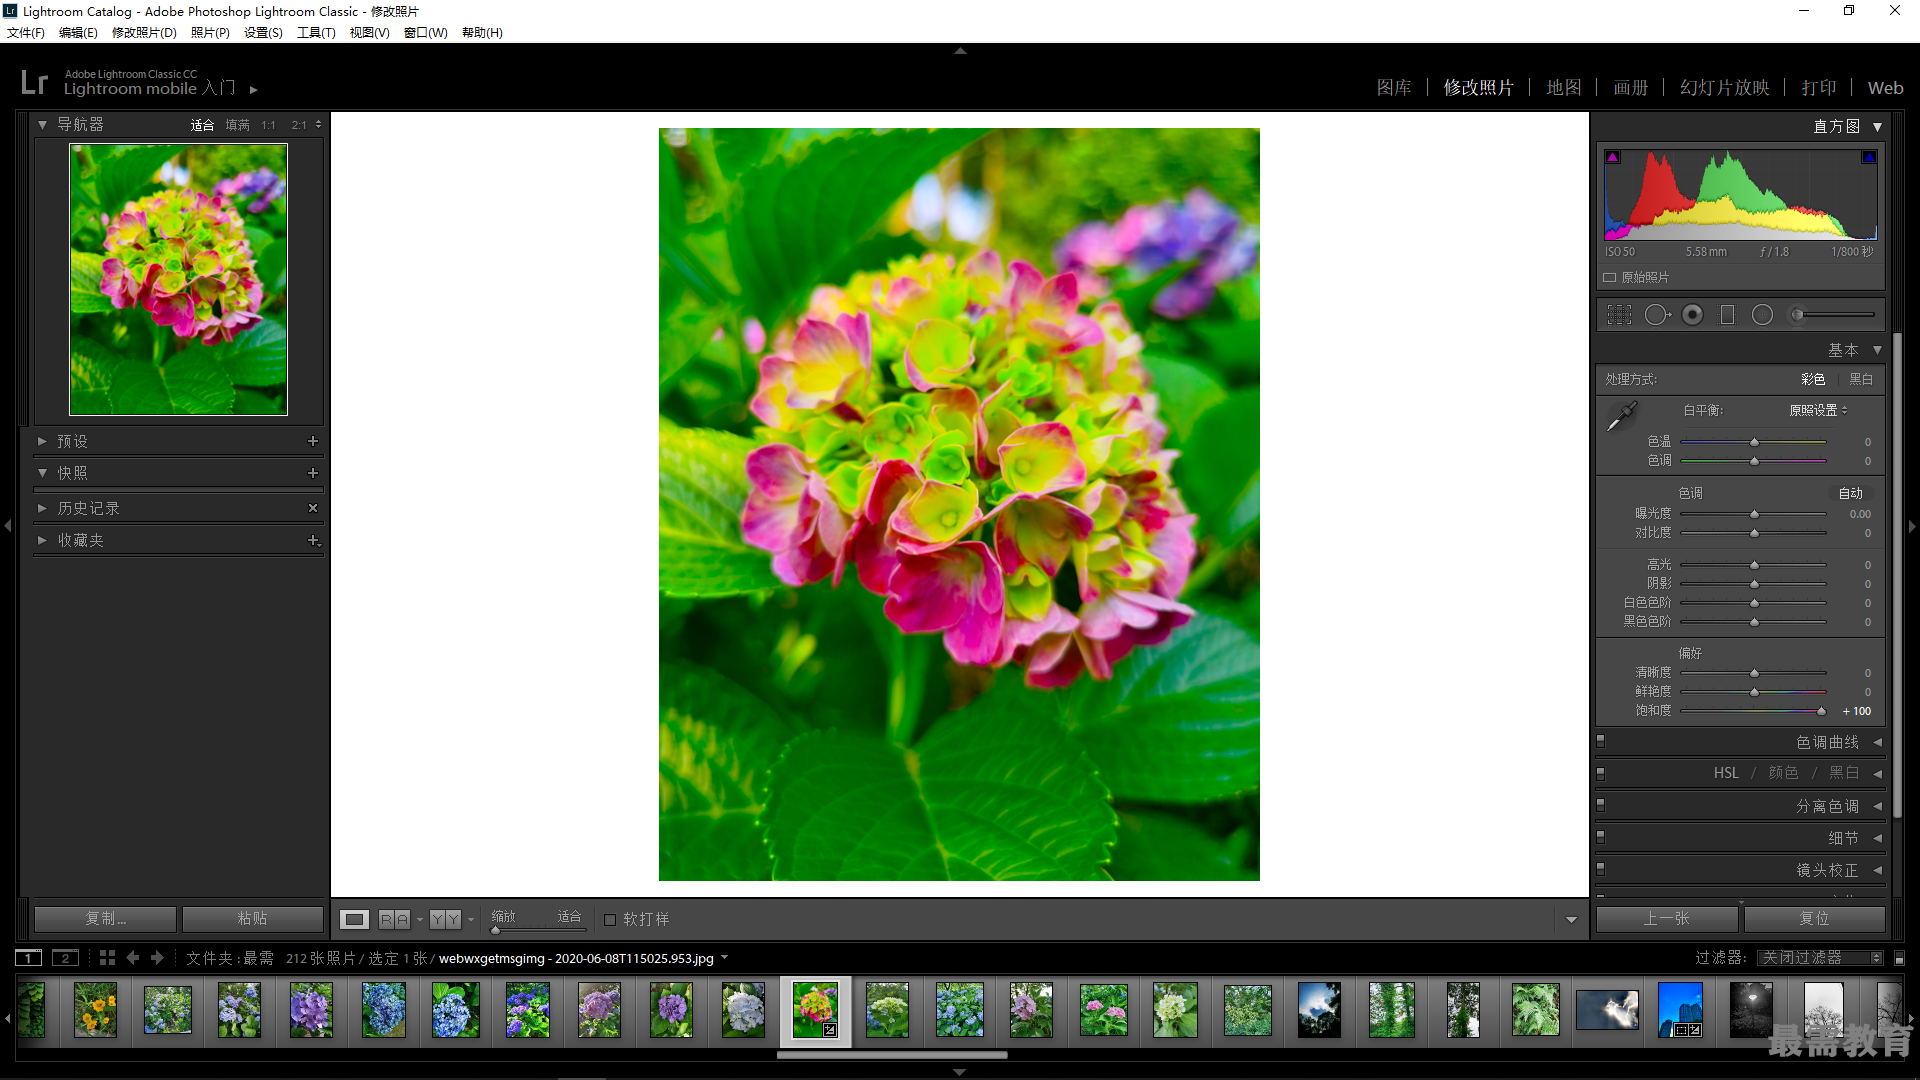Add a new snapshot with plus
Screen dimensions: 1920x1080
point(313,473)
